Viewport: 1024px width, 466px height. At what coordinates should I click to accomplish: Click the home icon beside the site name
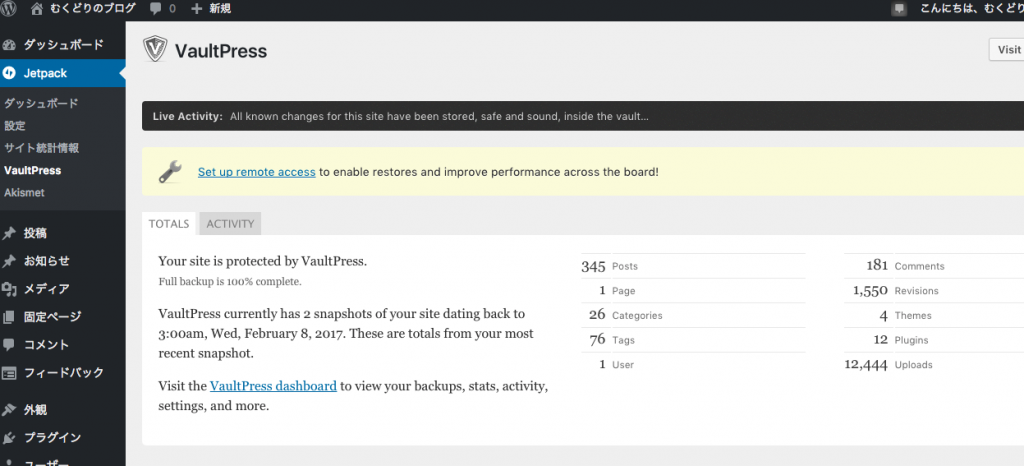37,8
